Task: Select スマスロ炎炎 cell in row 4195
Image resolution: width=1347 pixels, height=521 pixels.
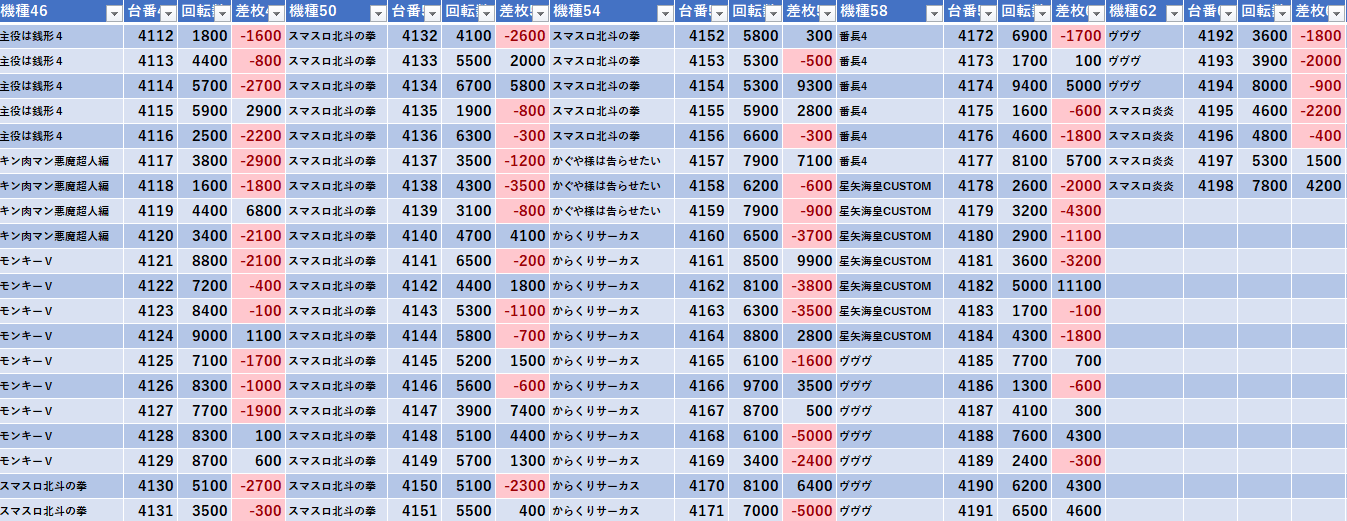Action: [1145, 111]
